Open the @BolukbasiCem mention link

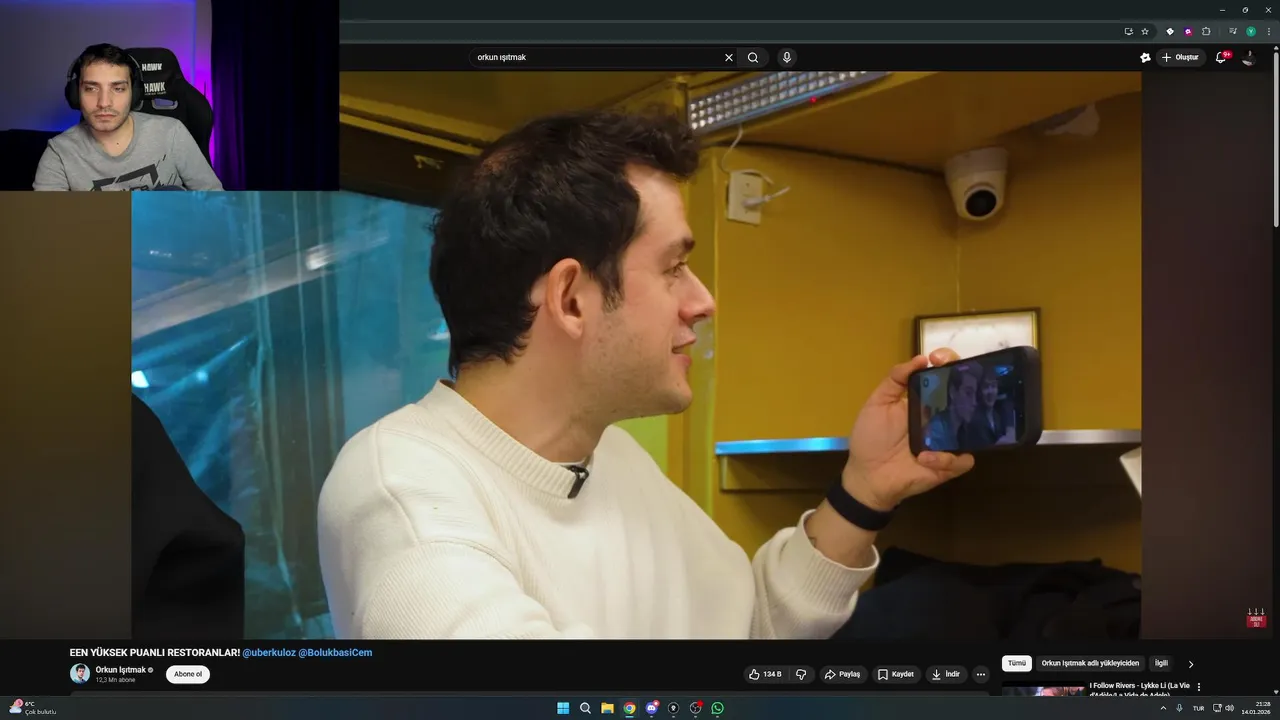pos(335,652)
